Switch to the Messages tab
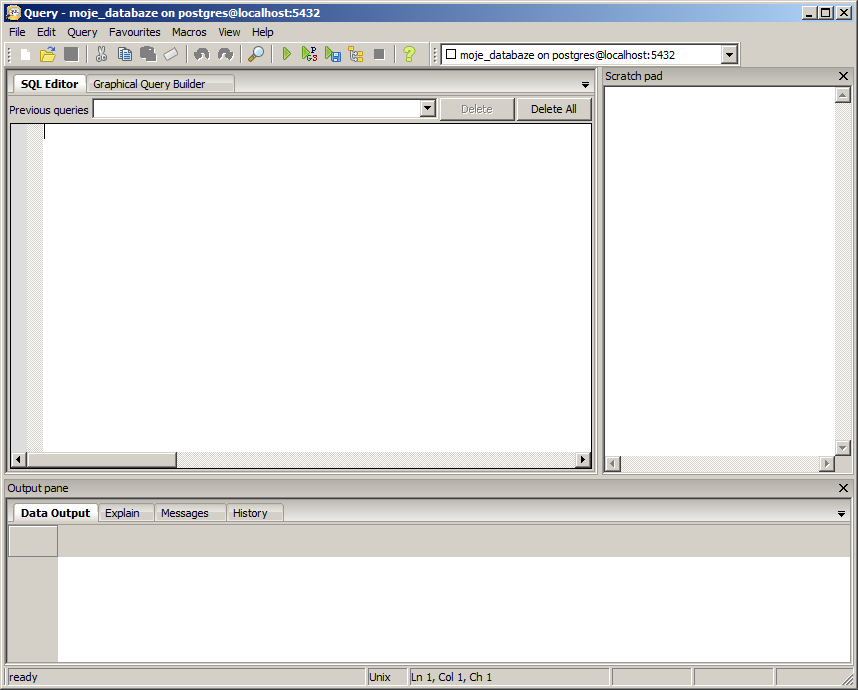 [x=185, y=513]
